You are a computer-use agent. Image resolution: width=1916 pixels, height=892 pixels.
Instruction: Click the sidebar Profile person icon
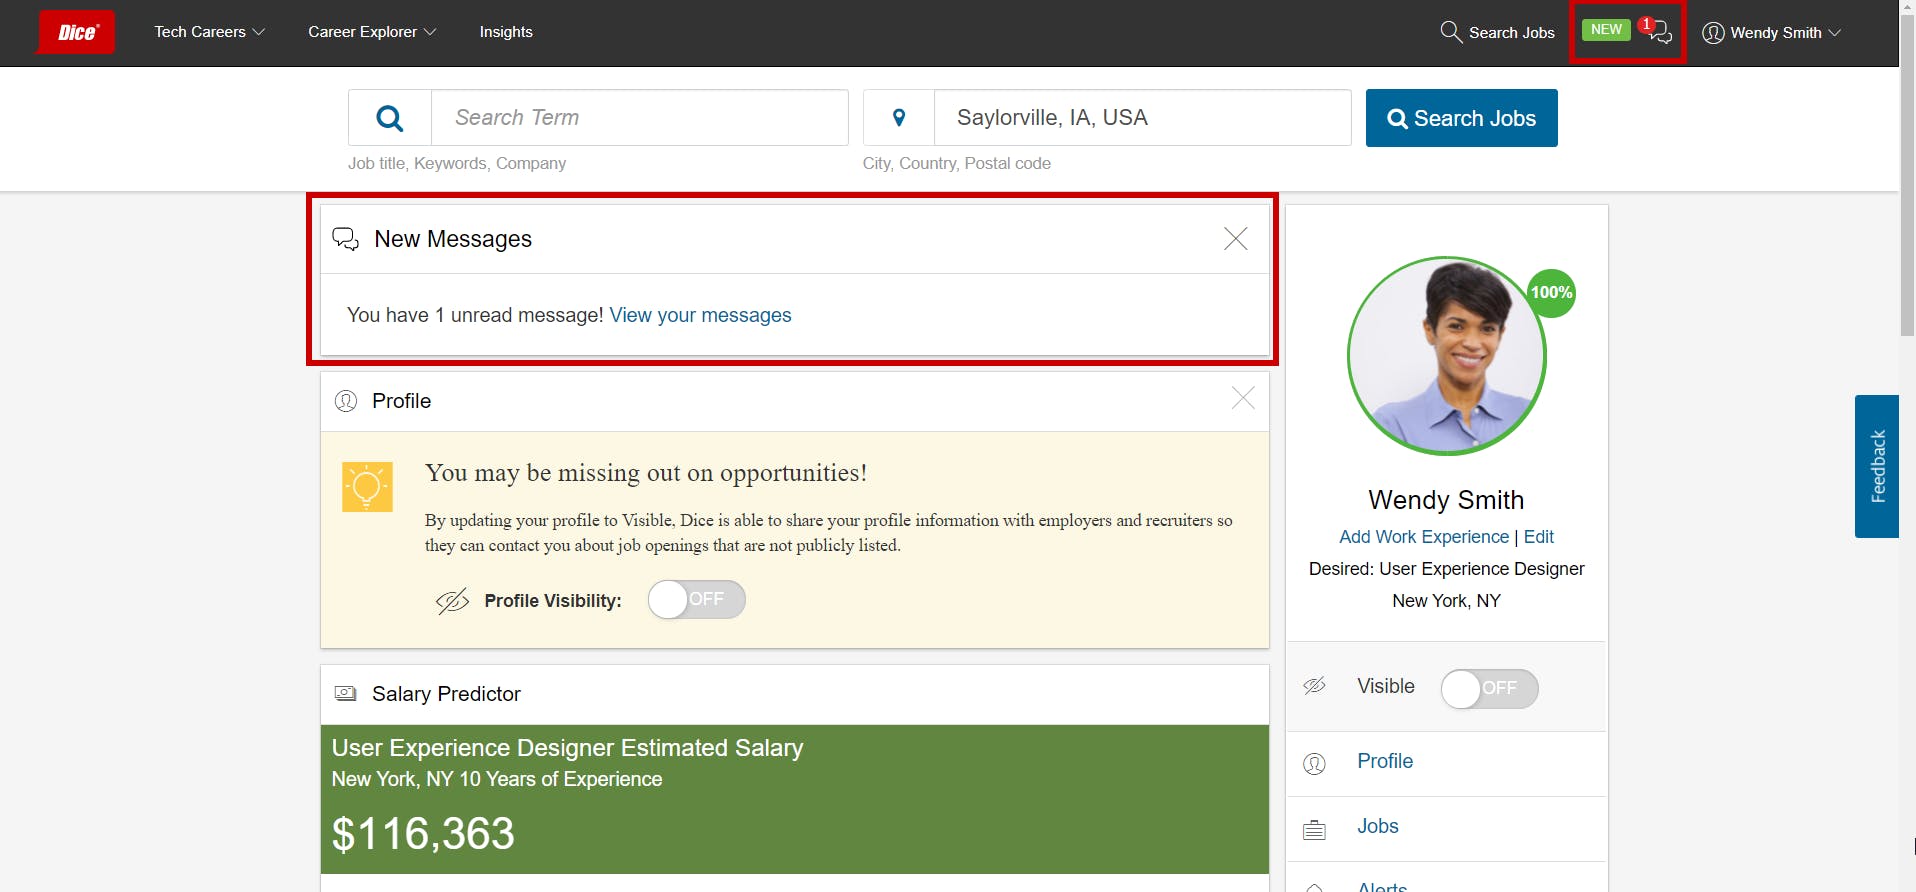[x=1314, y=764]
